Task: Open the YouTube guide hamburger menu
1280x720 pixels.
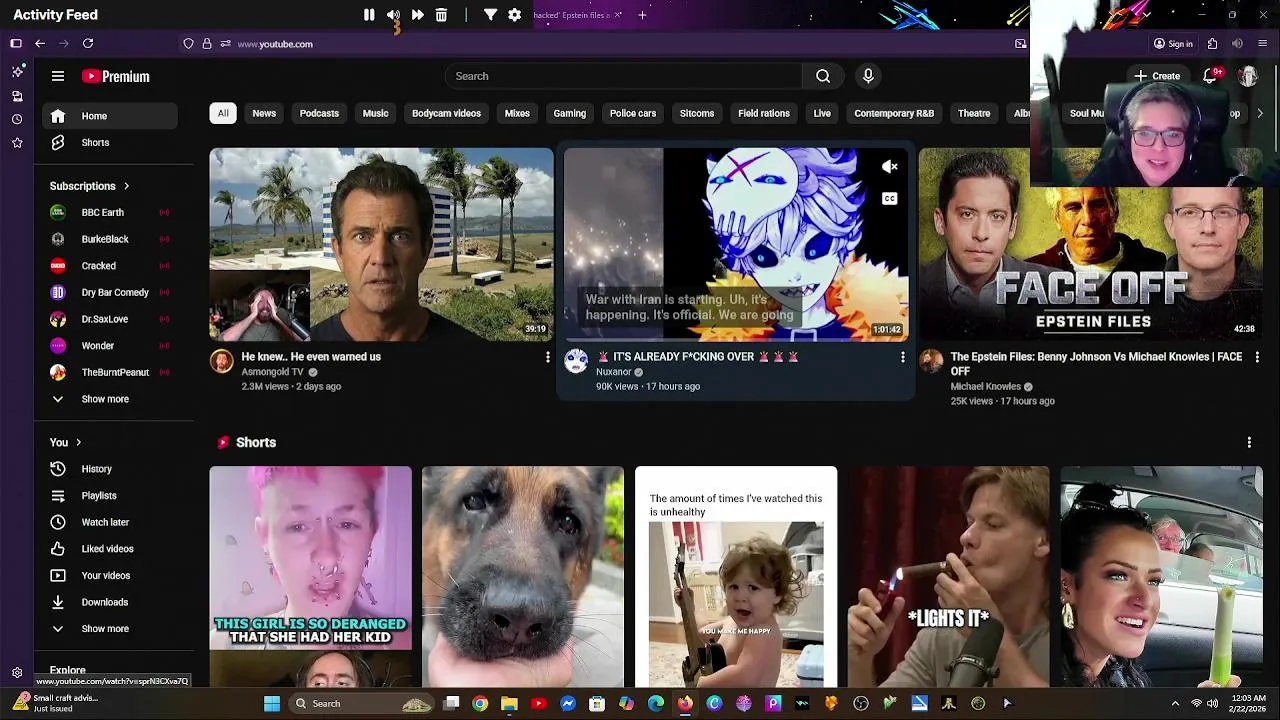Action: coord(58,76)
